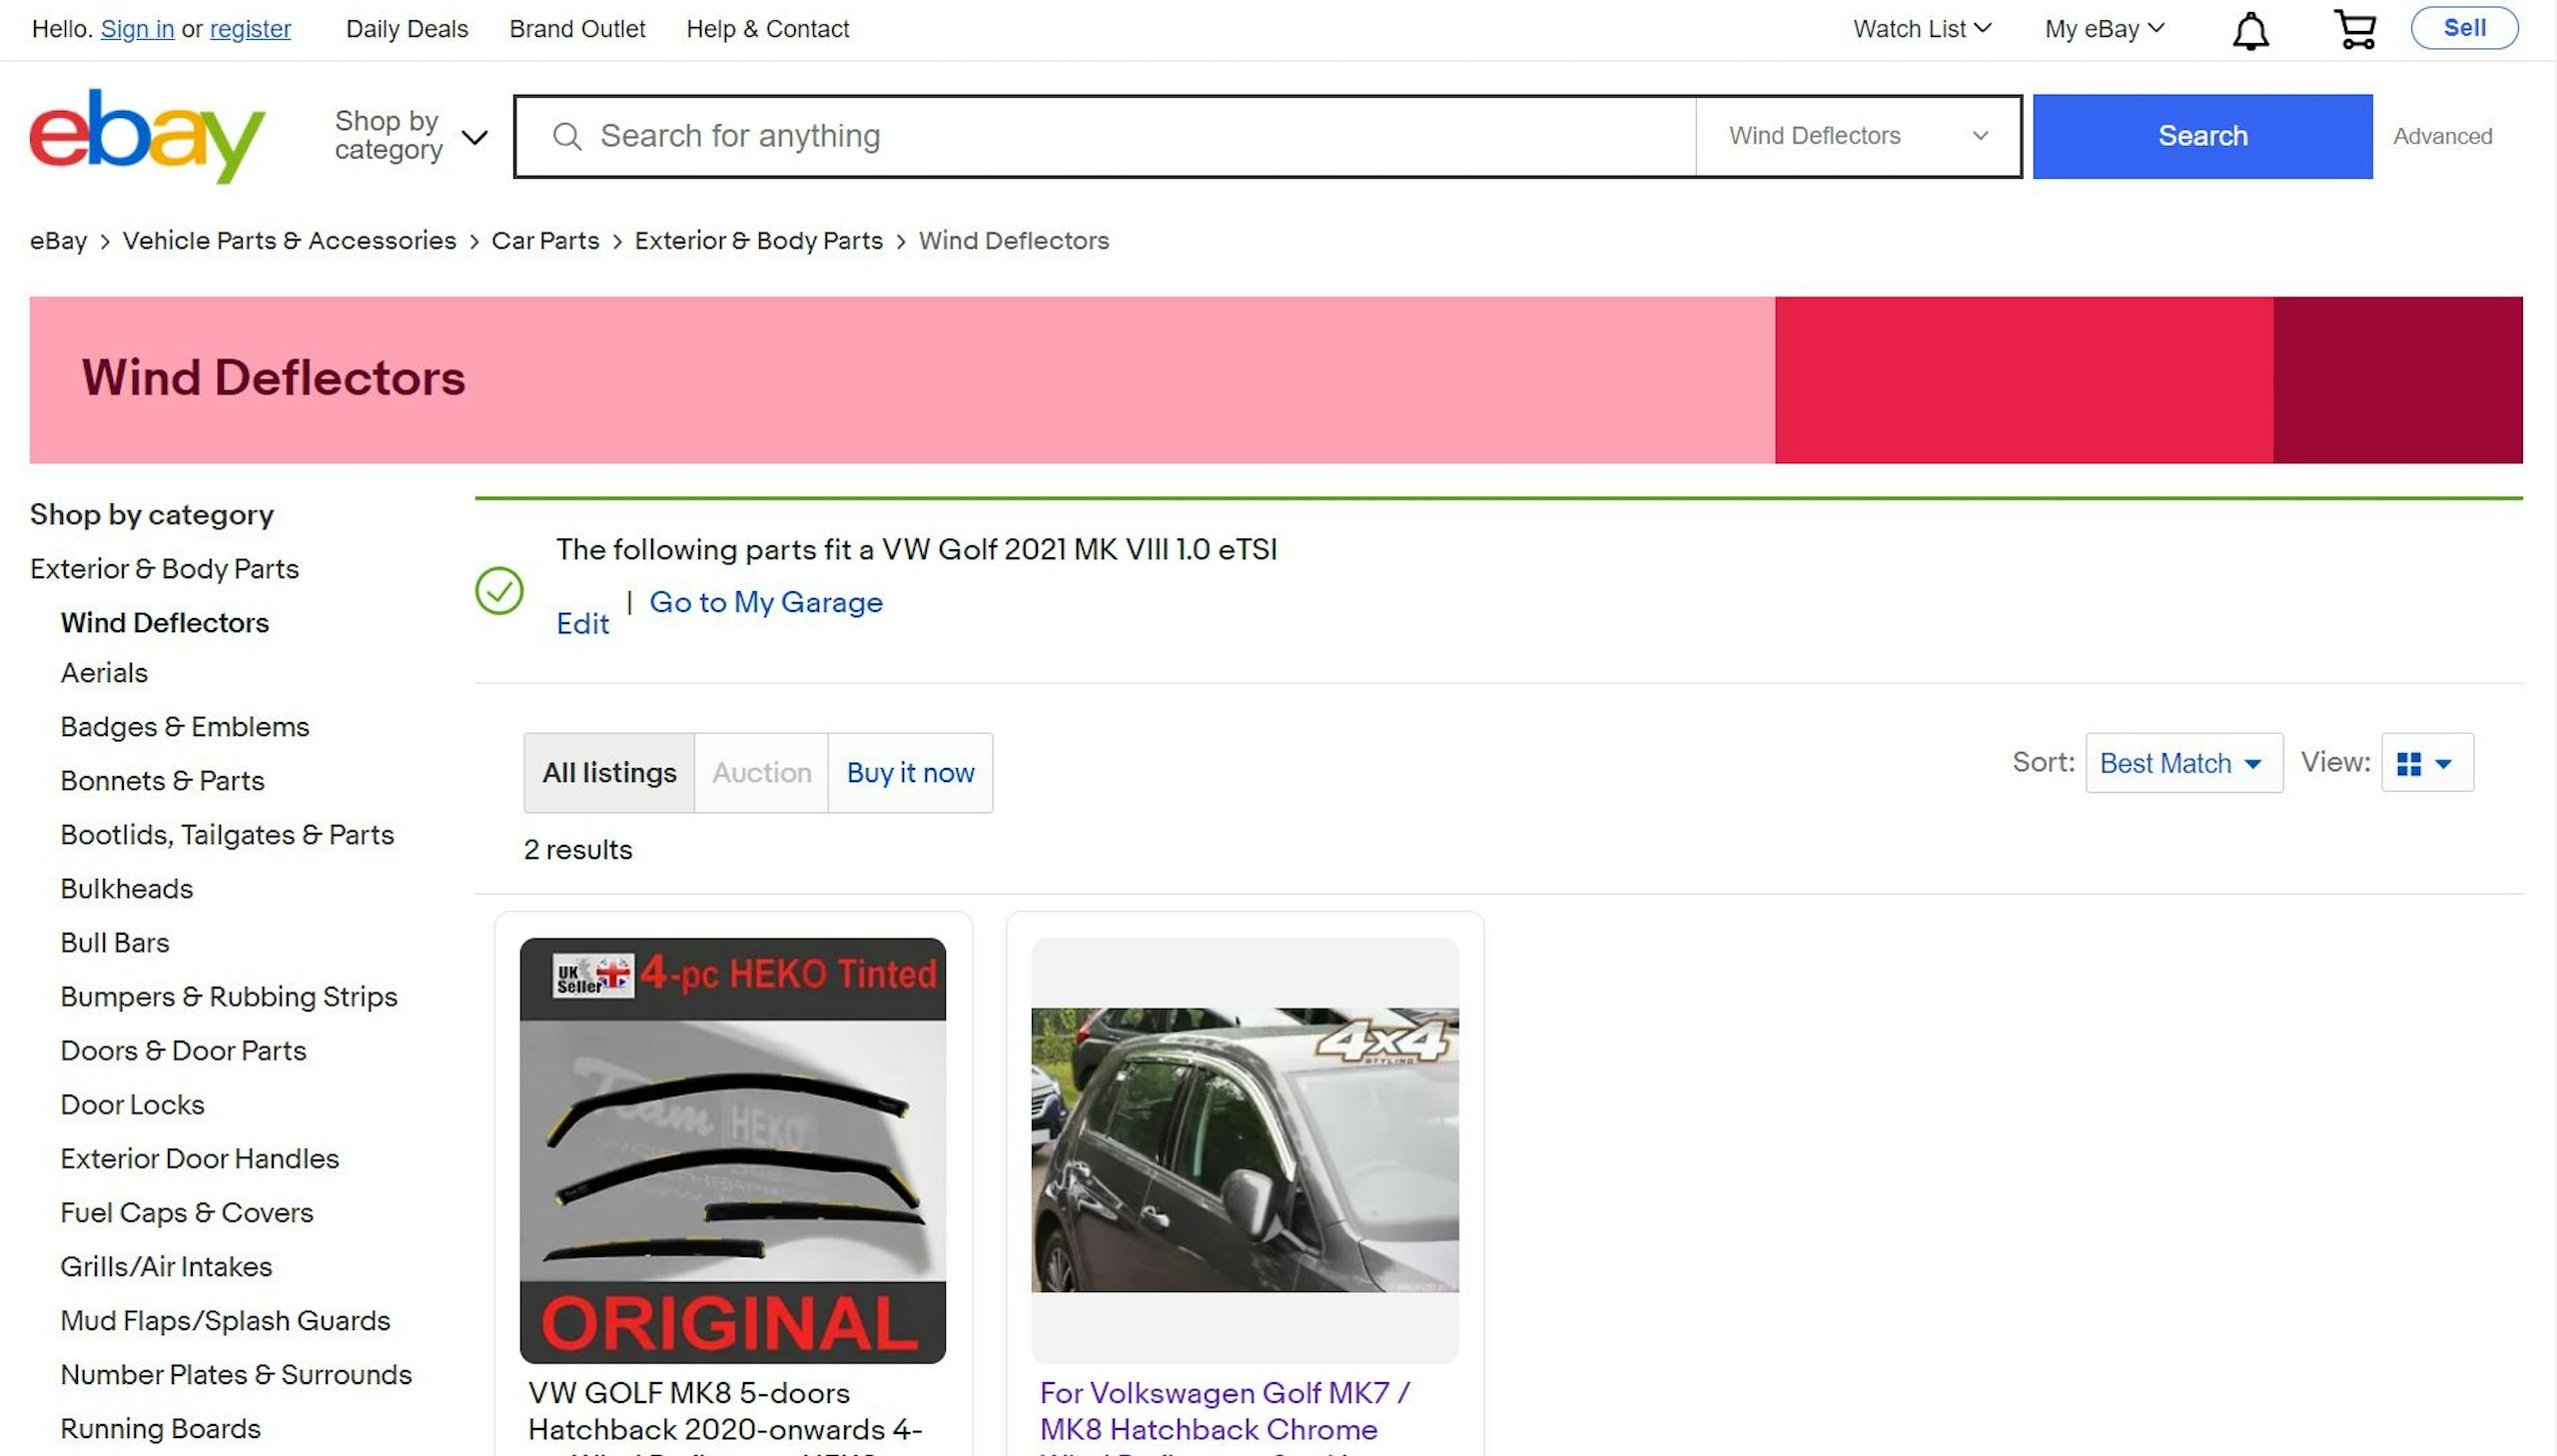Image resolution: width=2557 pixels, height=1456 pixels.
Task: Edit the selected VW Golf vehicle
Action: click(x=582, y=624)
